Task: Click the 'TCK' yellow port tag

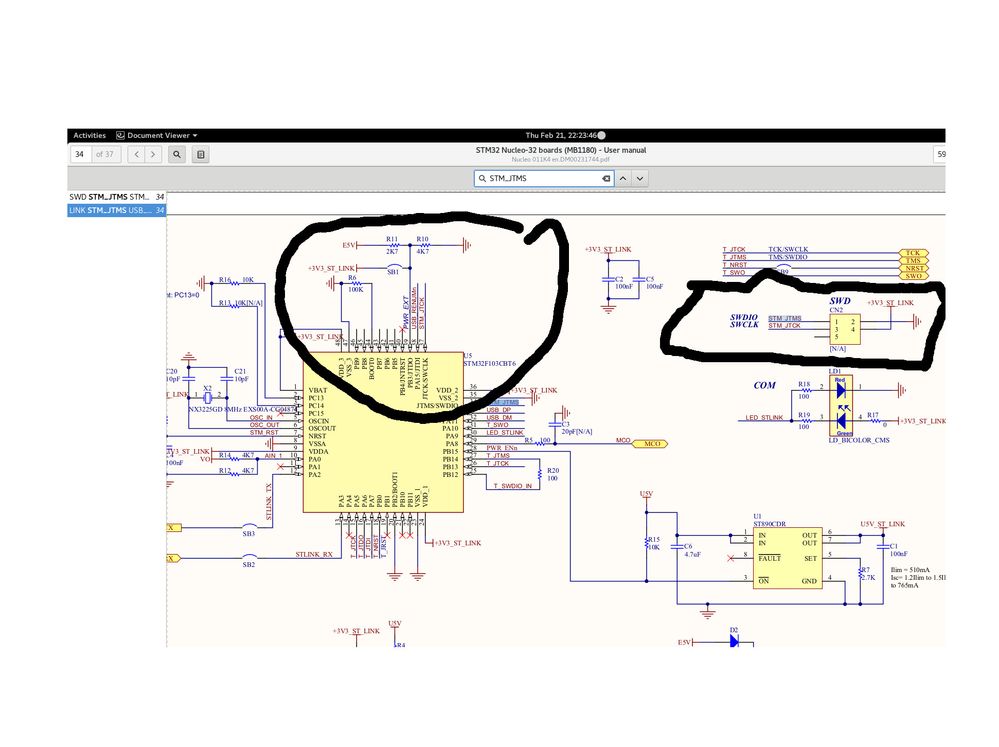Action: point(914,253)
